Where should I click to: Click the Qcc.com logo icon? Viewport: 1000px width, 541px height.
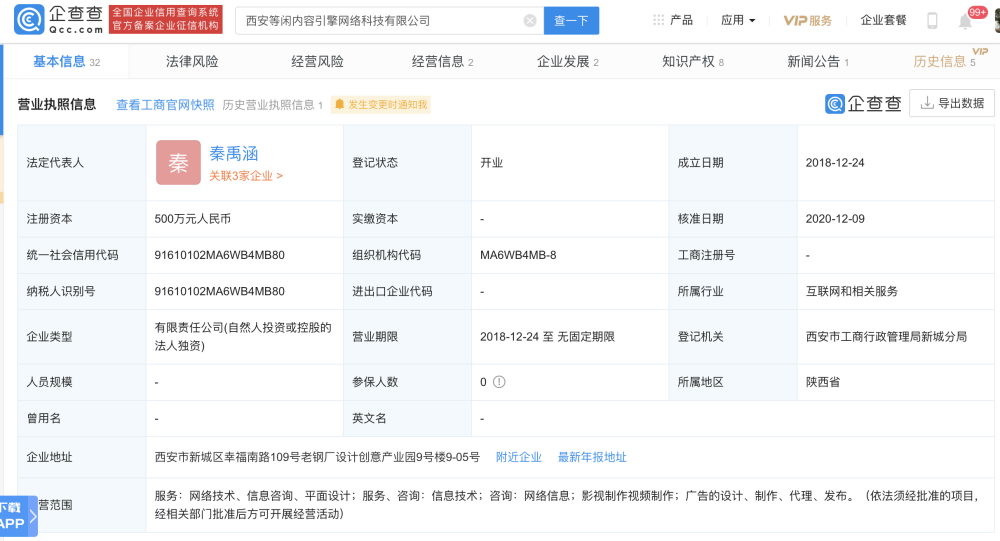[29, 20]
